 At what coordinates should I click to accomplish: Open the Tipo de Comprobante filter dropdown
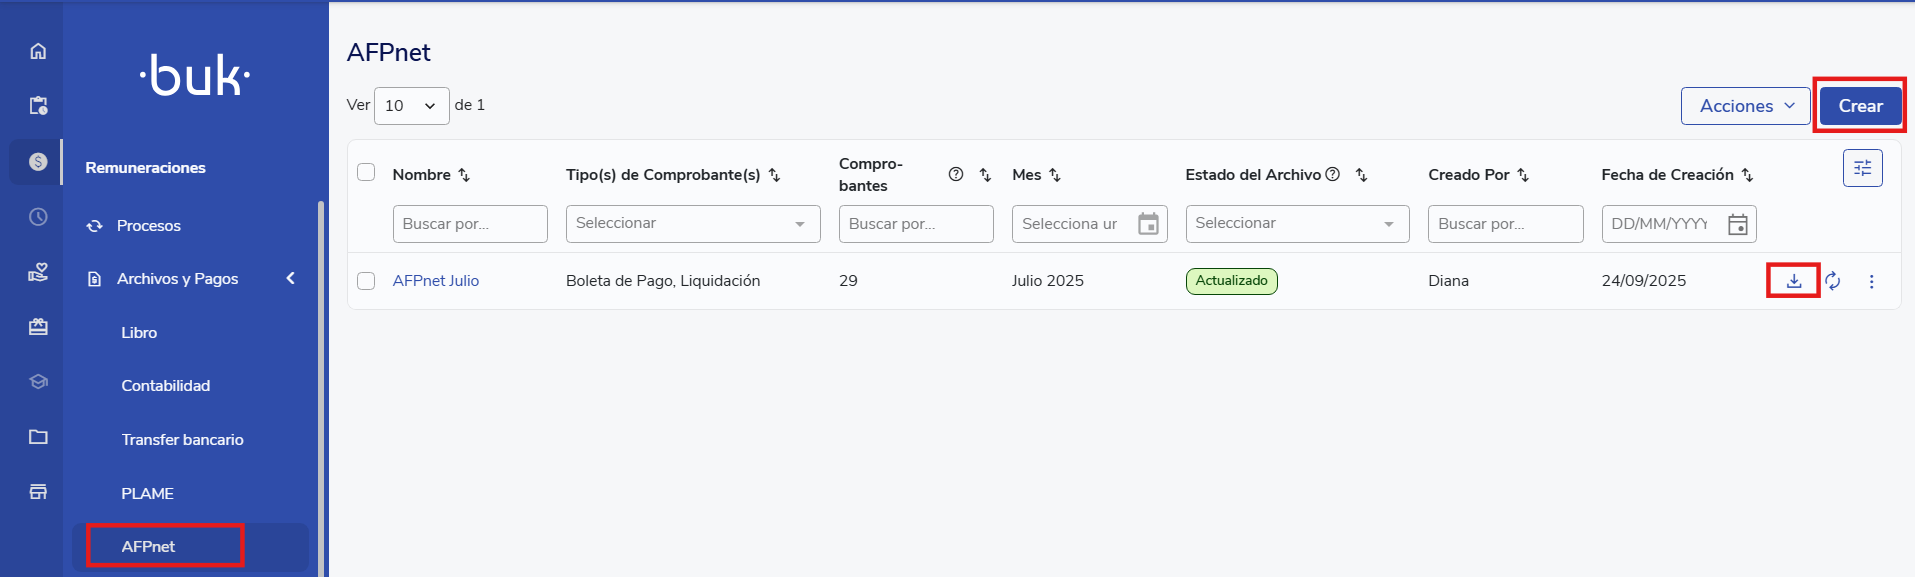coord(693,224)
